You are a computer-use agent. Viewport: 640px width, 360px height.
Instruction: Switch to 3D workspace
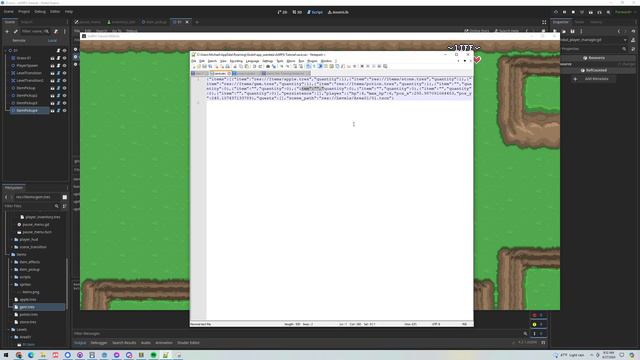click(x=297, y=12)
